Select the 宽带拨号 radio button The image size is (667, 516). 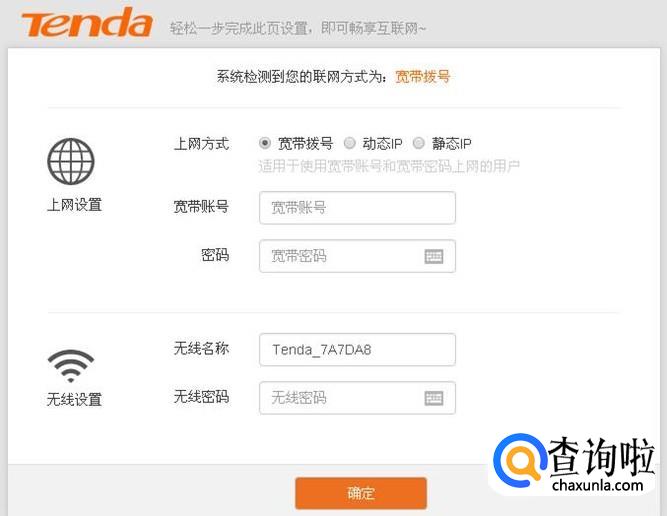[x=265, y=143]
